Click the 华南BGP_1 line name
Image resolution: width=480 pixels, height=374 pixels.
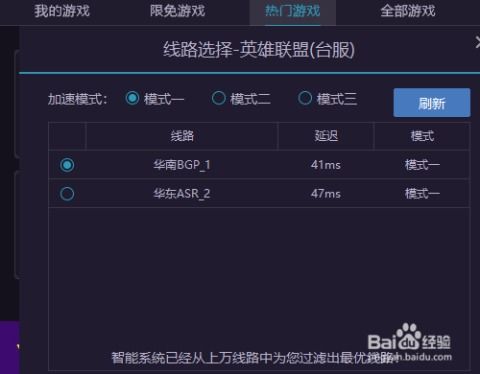(x=182, y=165)
